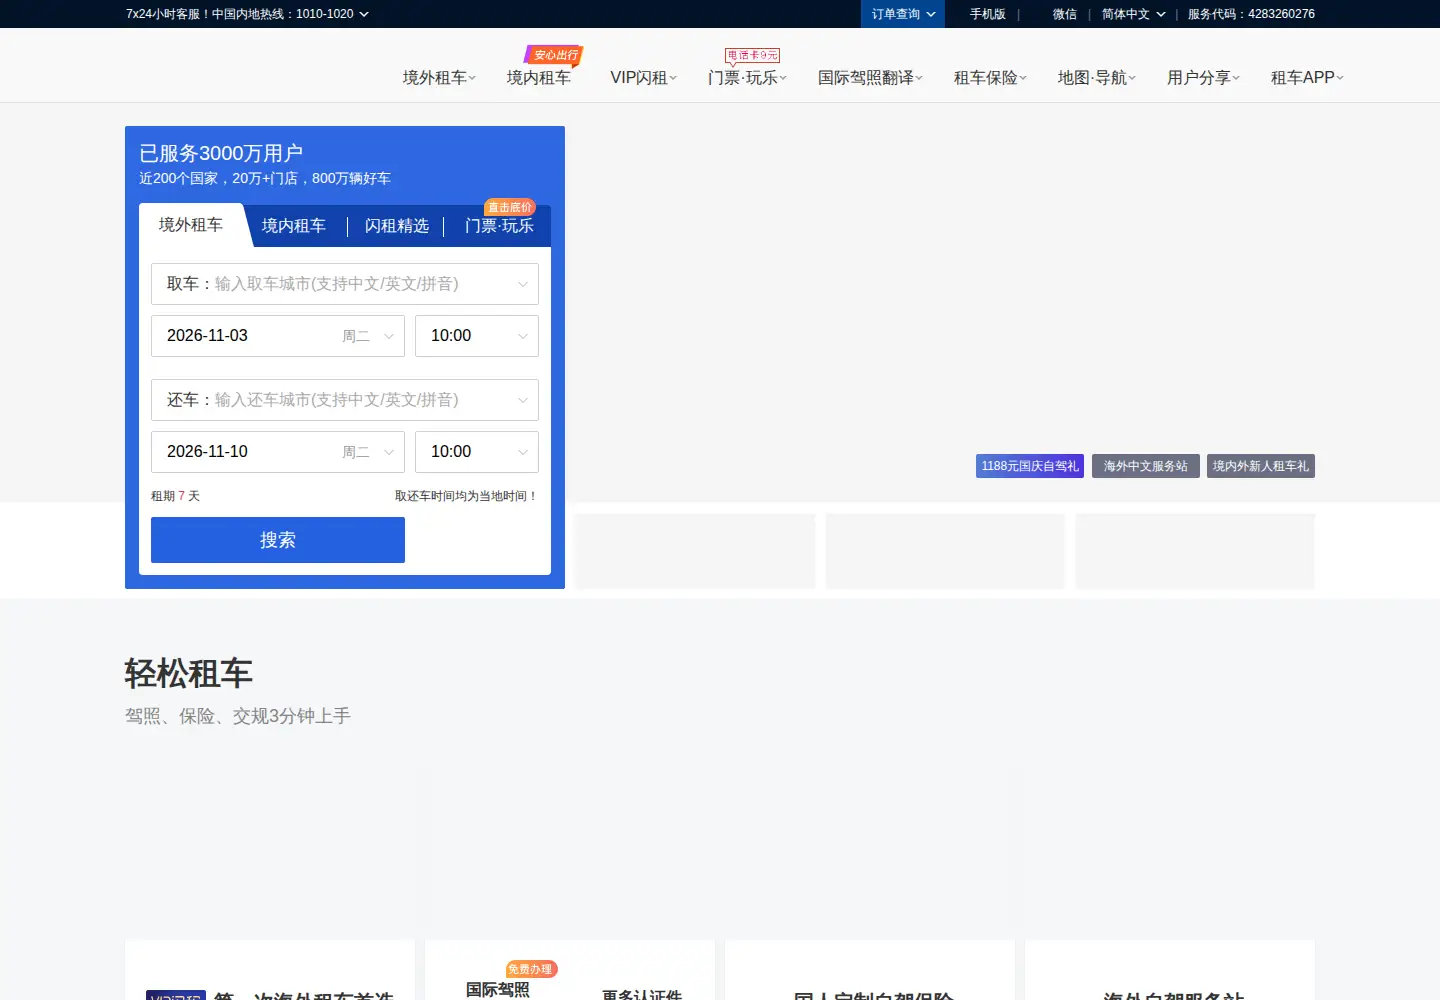Open the 地图·导航 navigation menu
The image size is (1440, 1000).
1096,77
